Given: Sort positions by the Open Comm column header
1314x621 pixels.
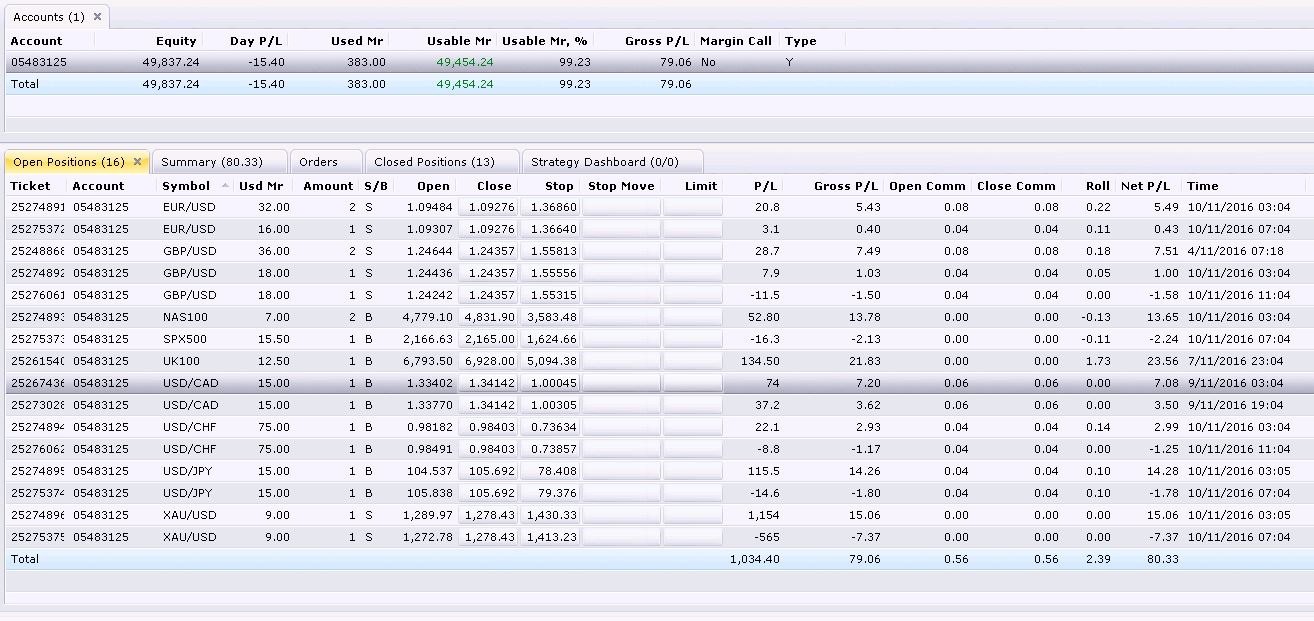Looking at the screenshot, I should (927, 186).
